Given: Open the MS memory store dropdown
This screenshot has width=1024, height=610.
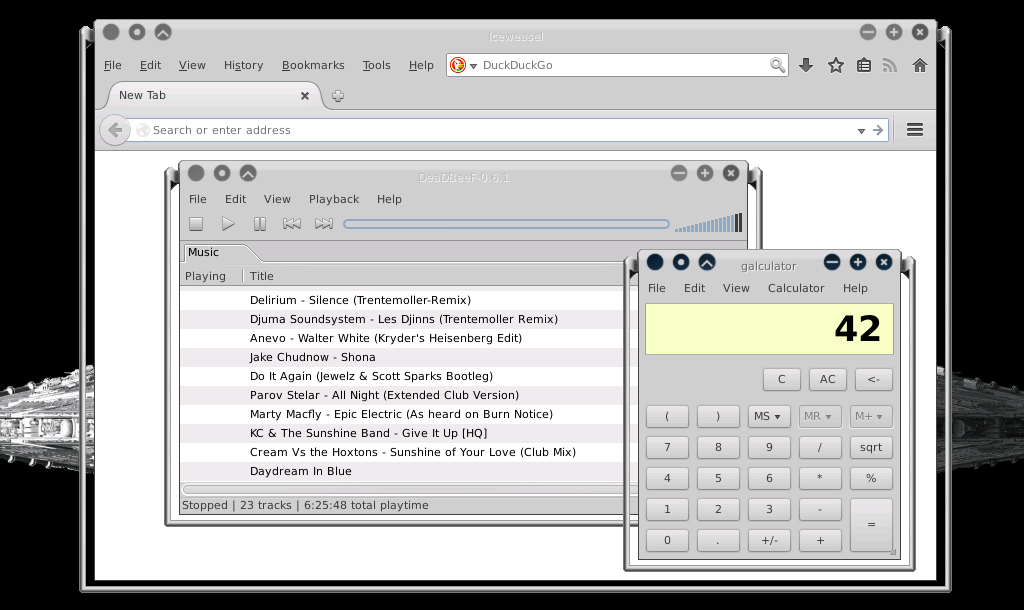Looking at the screenshot, I should pos(769,416).
